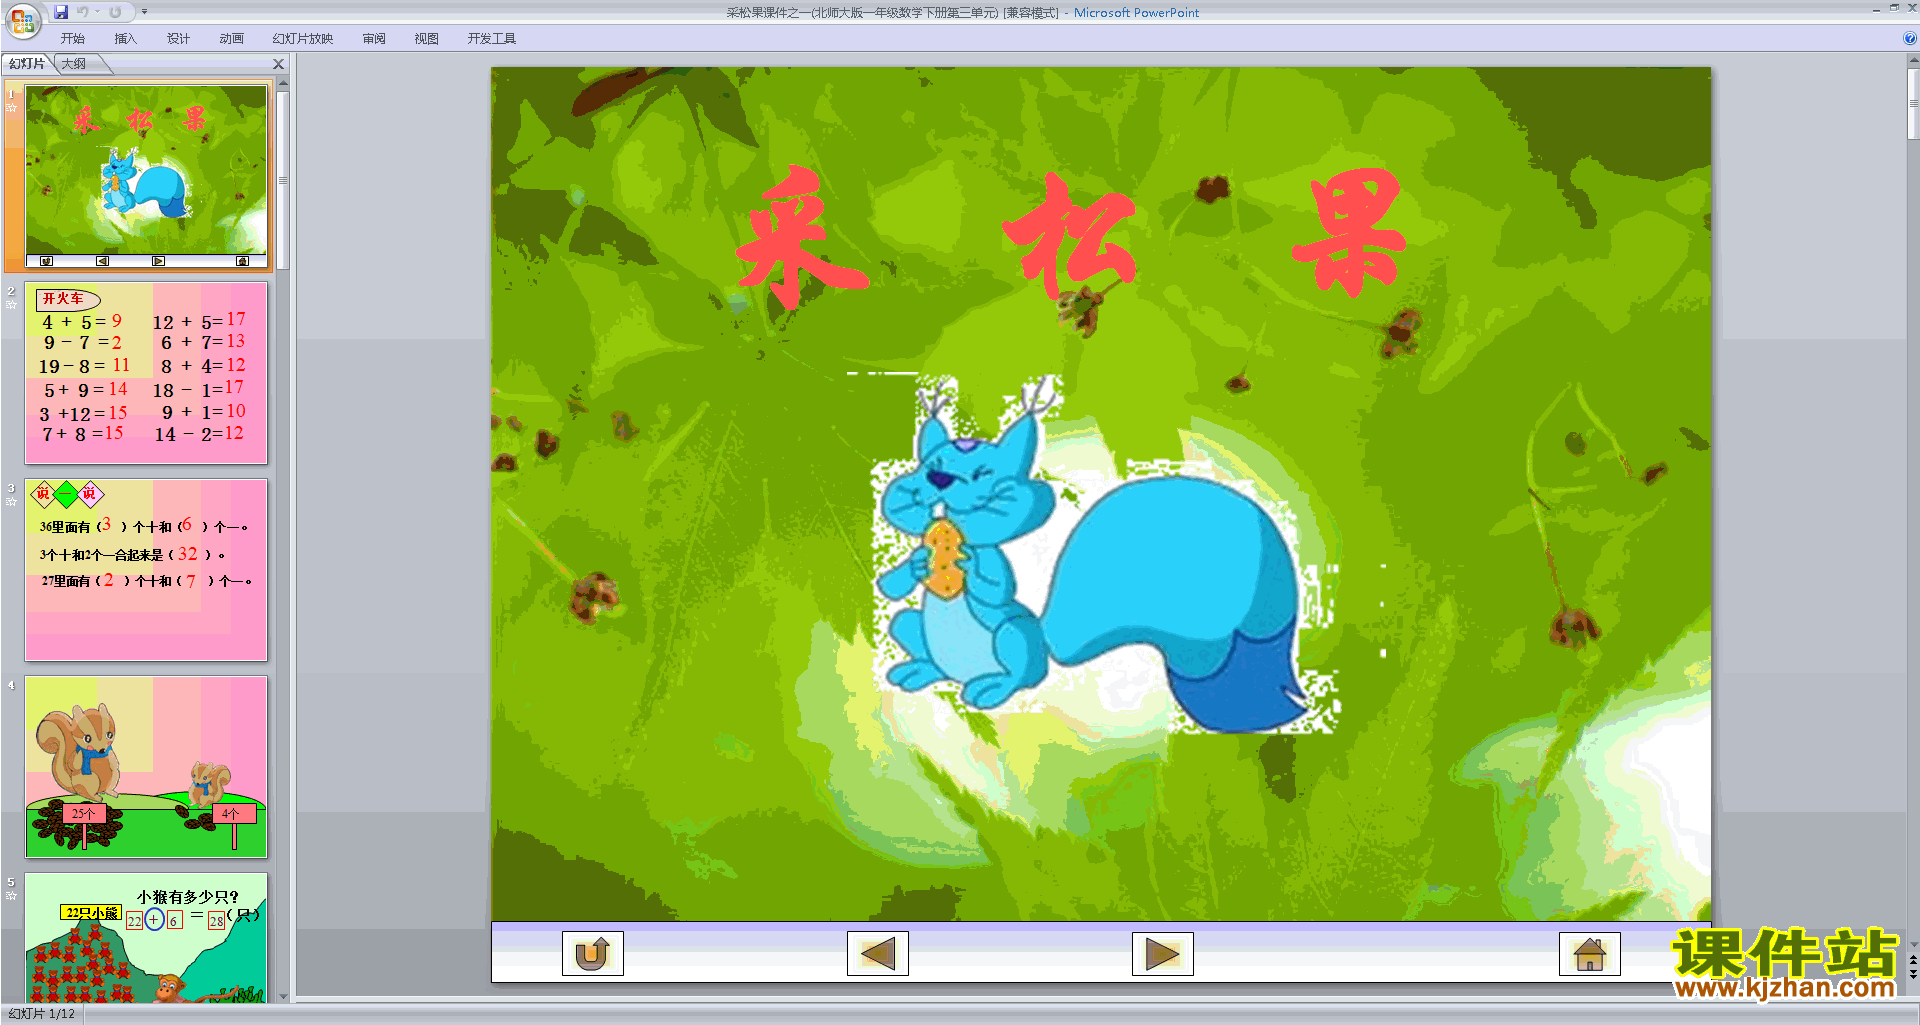This screenshot has height=1025, width=1920.
Task: Click the next slide right-arrow action button
Action: coord(1162,953)
